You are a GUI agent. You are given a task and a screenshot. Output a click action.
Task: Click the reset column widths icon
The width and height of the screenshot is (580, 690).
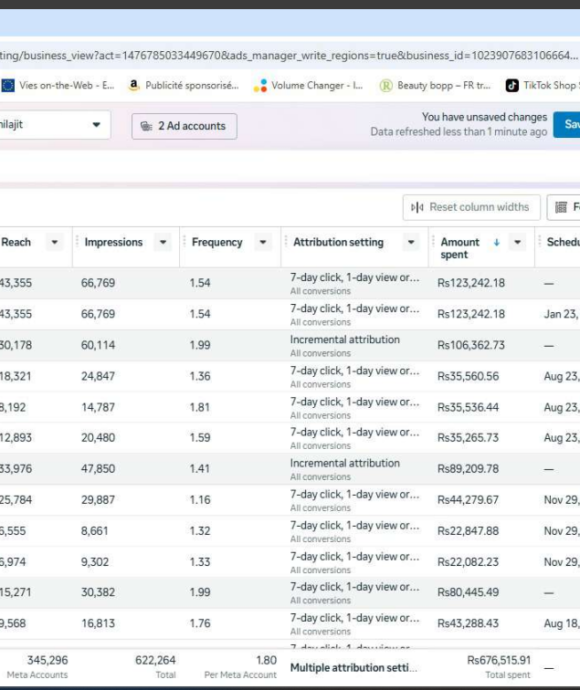[417, 207]
